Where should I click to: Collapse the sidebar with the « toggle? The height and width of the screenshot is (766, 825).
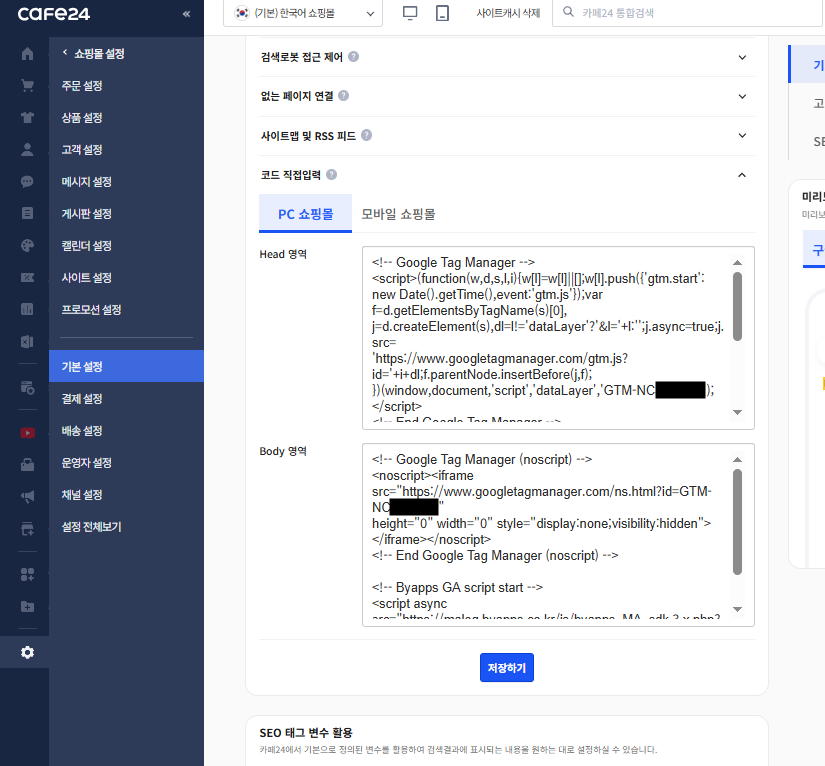point(185,14)
